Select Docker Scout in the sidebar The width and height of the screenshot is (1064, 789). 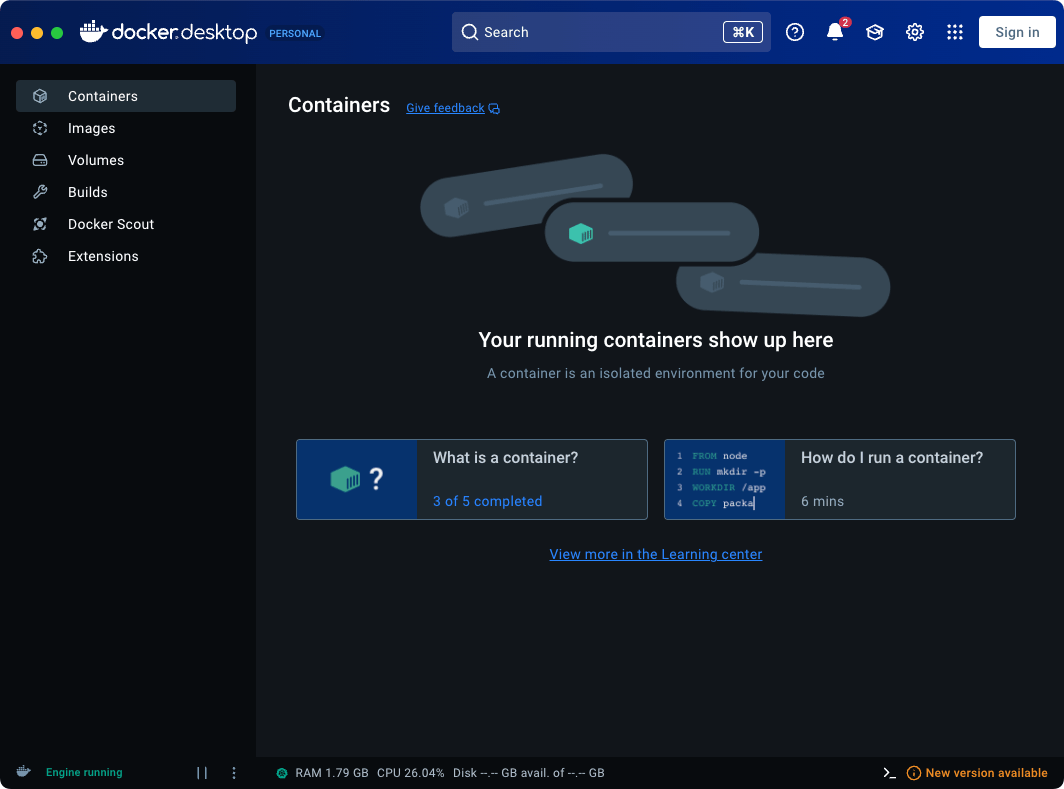(x=126, y=224)
